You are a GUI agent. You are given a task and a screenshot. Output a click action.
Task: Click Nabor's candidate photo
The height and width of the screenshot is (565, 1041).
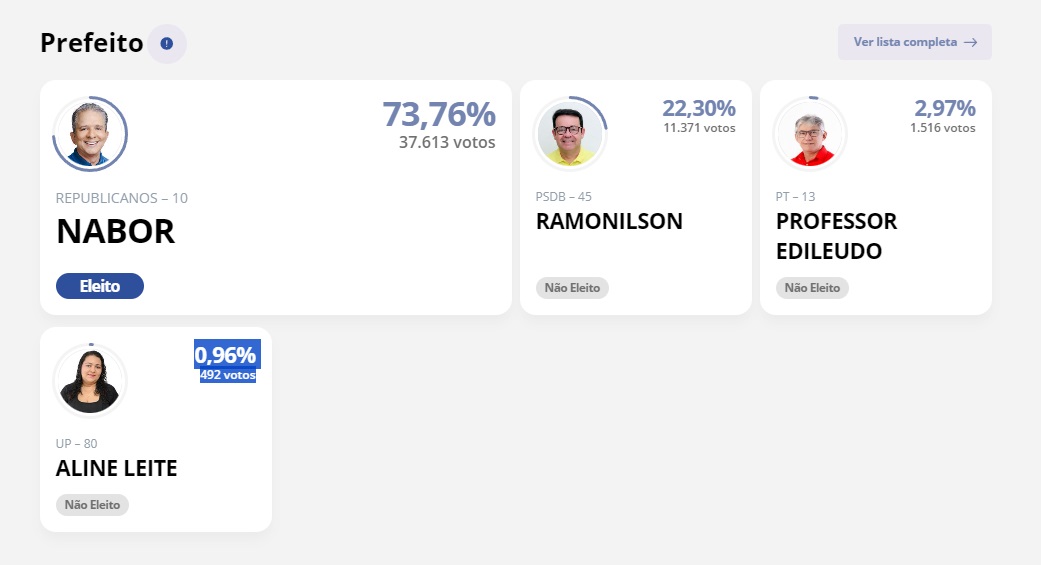tap(90, 134)
